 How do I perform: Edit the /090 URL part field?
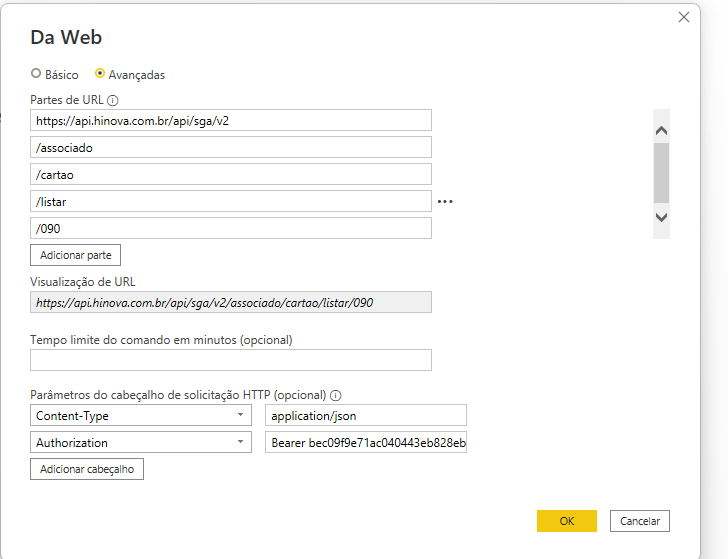click(x=231, y=228)
